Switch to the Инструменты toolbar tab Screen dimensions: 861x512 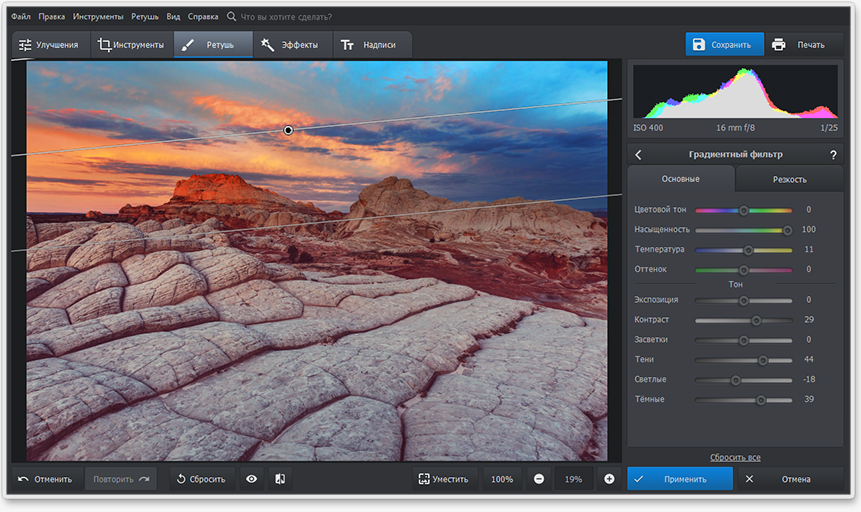(x=132, y=44)
